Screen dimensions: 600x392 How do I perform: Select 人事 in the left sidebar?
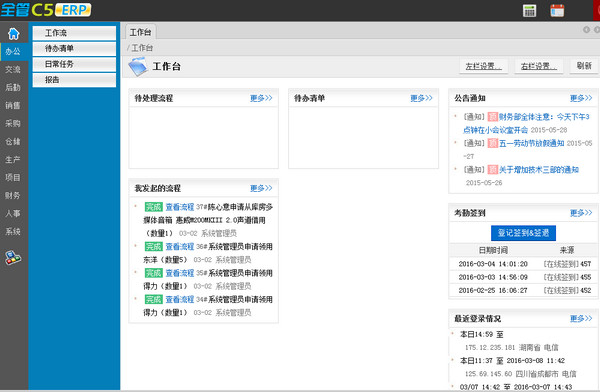point(13,213)
